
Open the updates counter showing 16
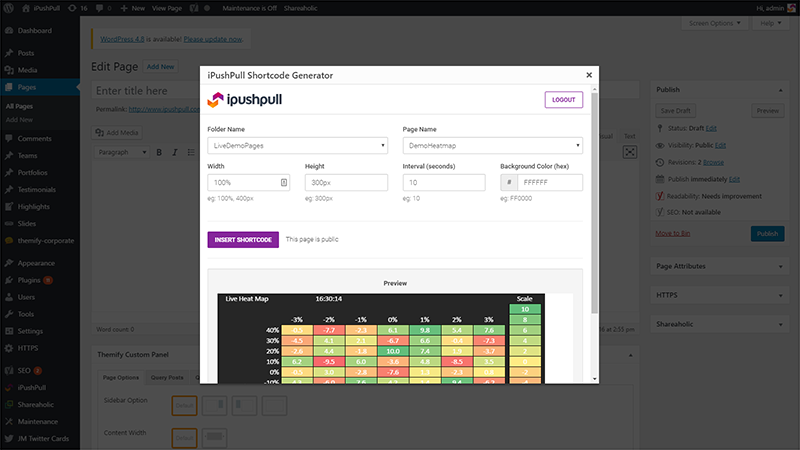tap(78, 8)
